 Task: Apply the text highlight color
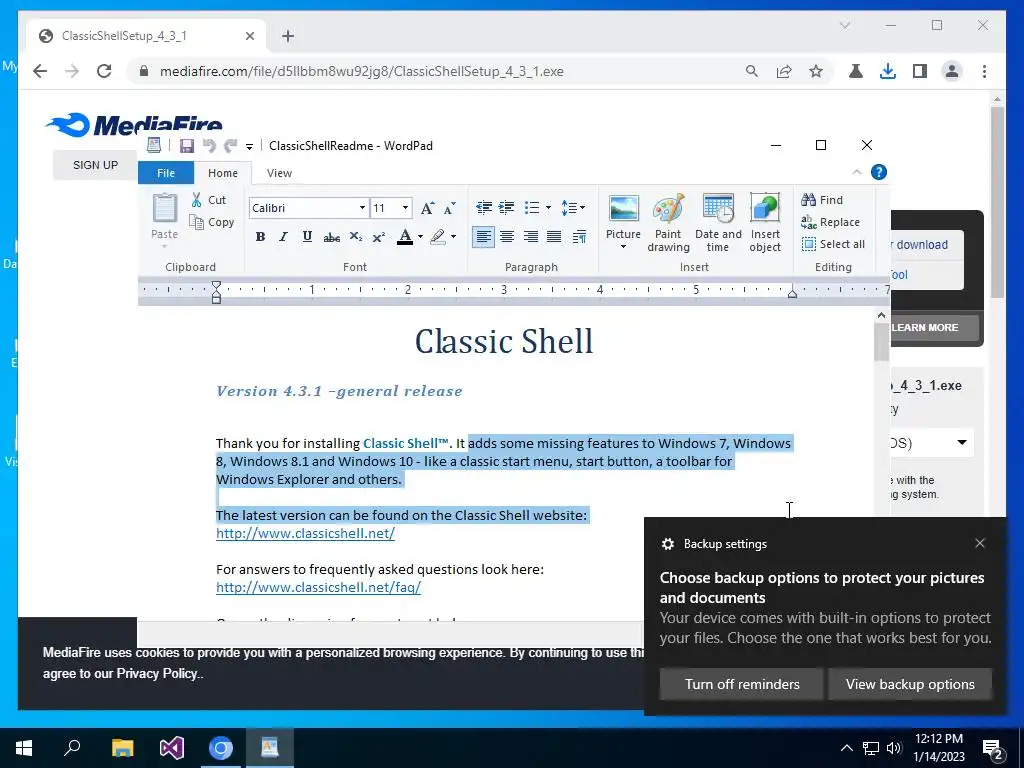coord(438,236)
